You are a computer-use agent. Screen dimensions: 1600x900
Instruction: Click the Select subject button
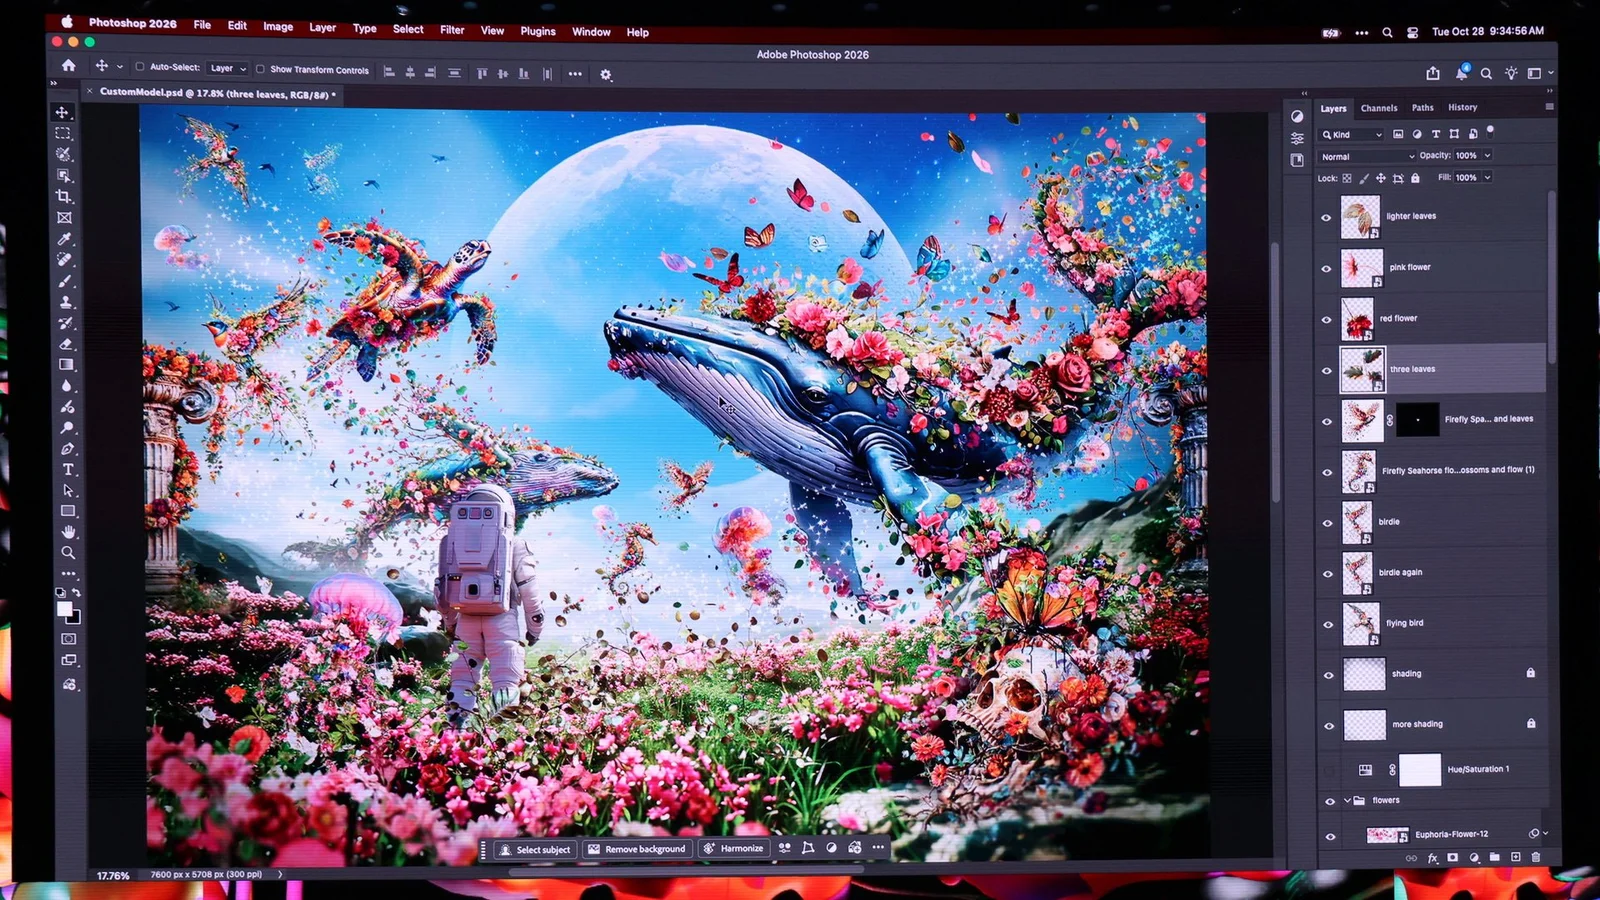(x=537, y=849)
